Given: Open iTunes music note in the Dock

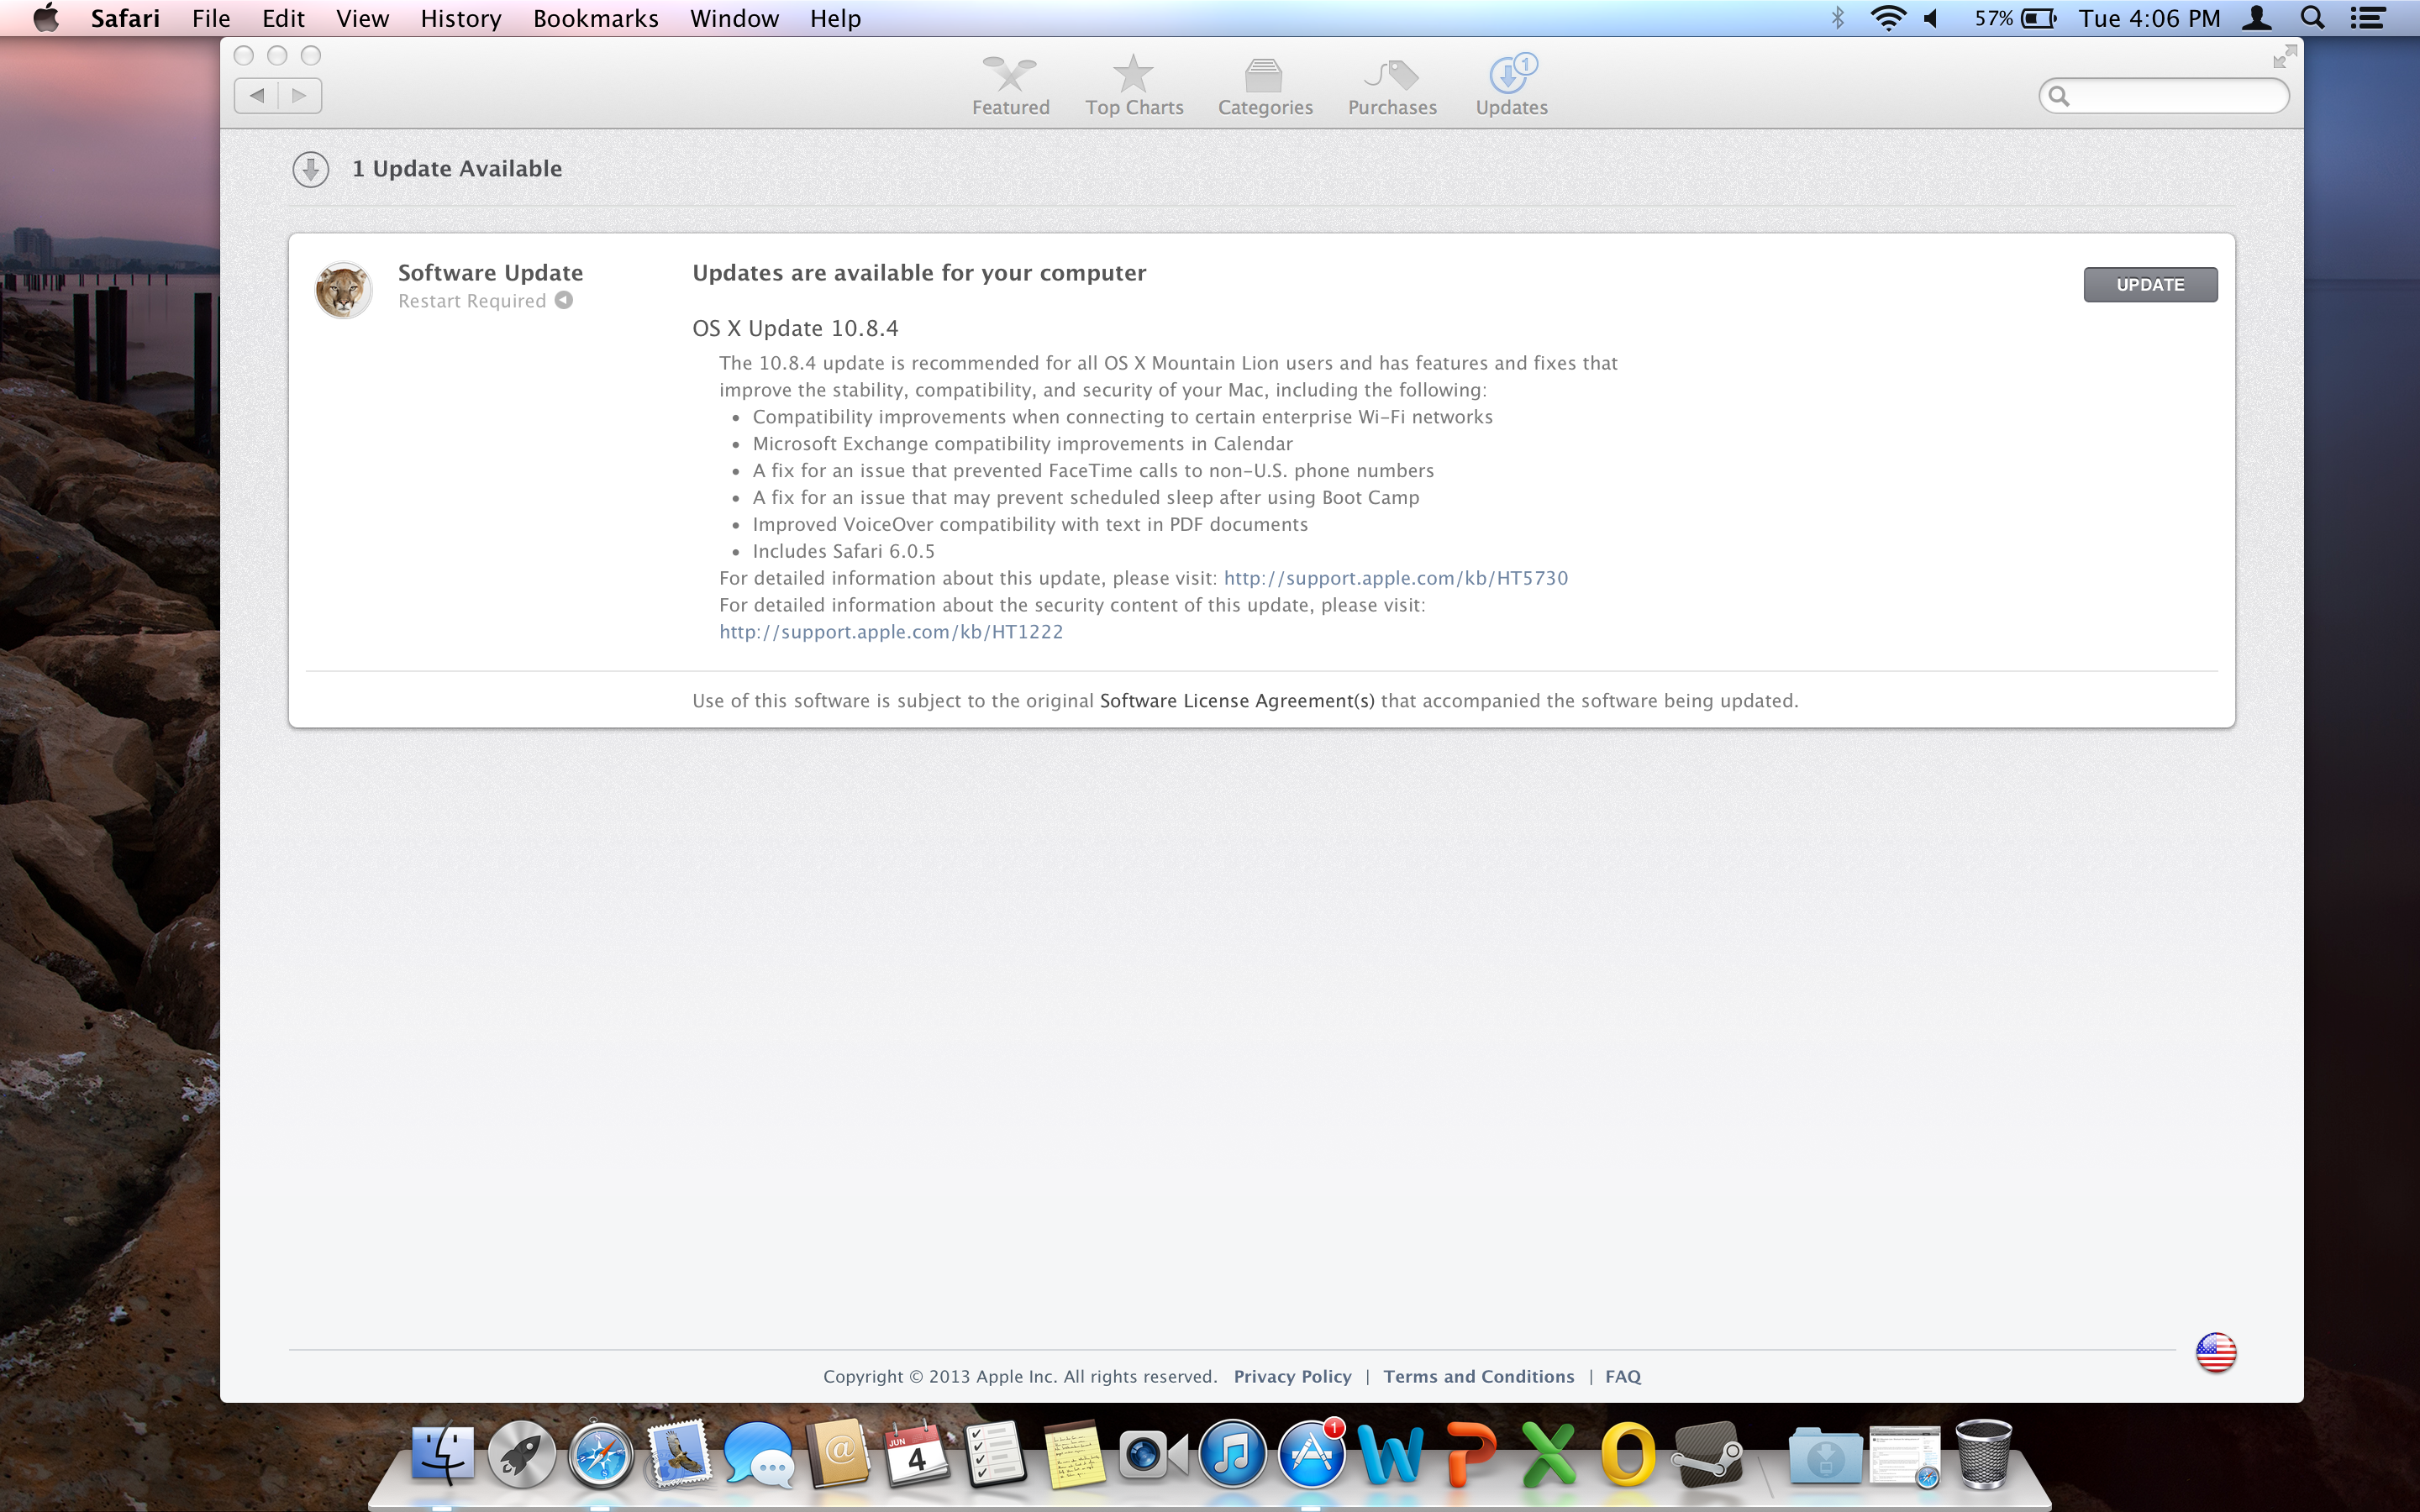Looking at the screenshot, I should 1232,1455.
